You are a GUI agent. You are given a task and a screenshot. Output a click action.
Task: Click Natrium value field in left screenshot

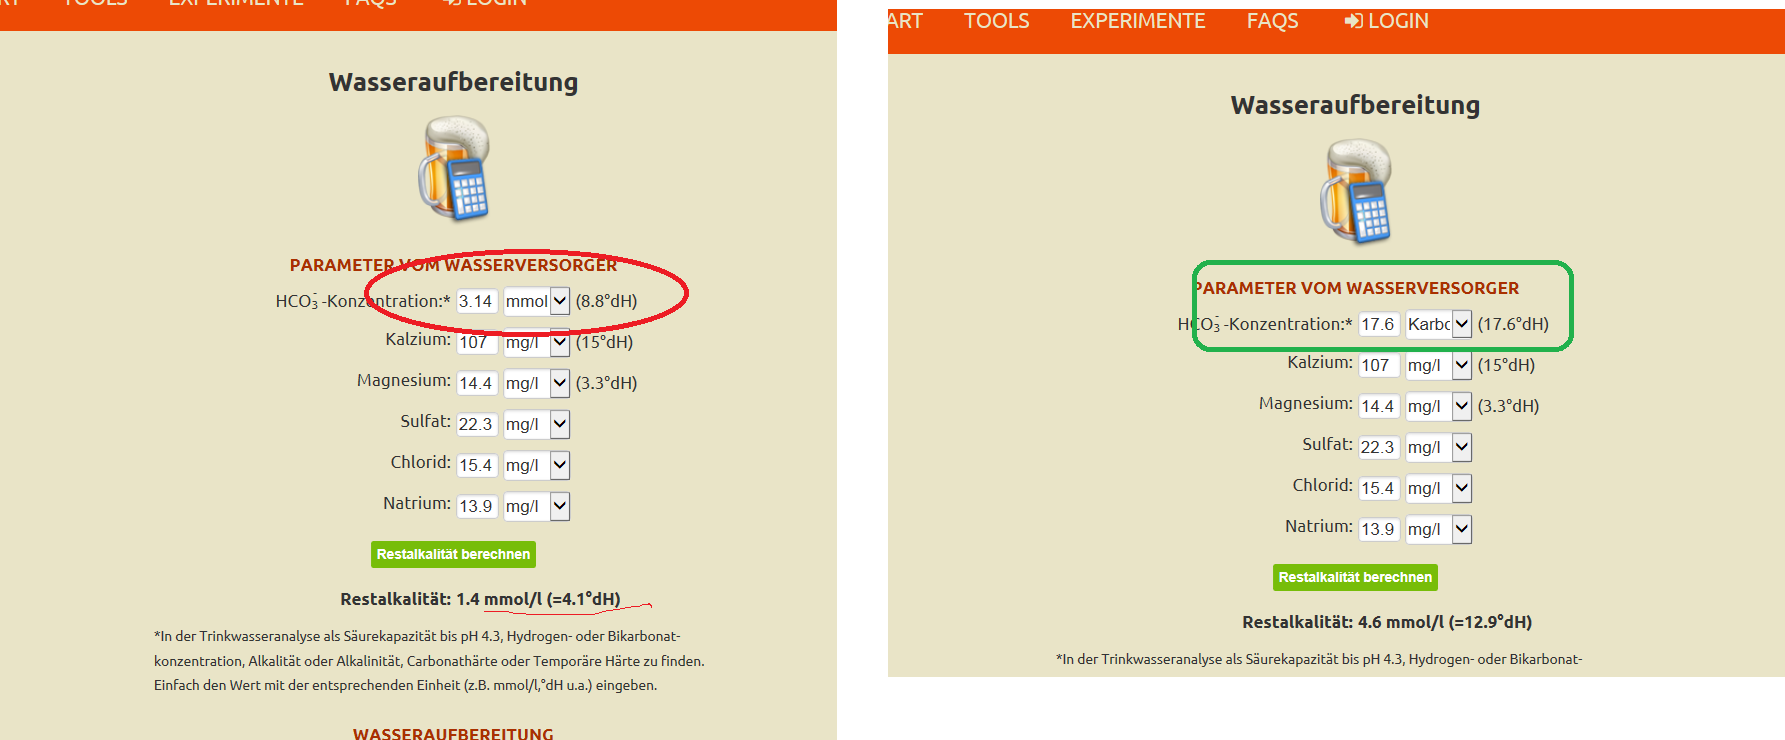[476, 506]
